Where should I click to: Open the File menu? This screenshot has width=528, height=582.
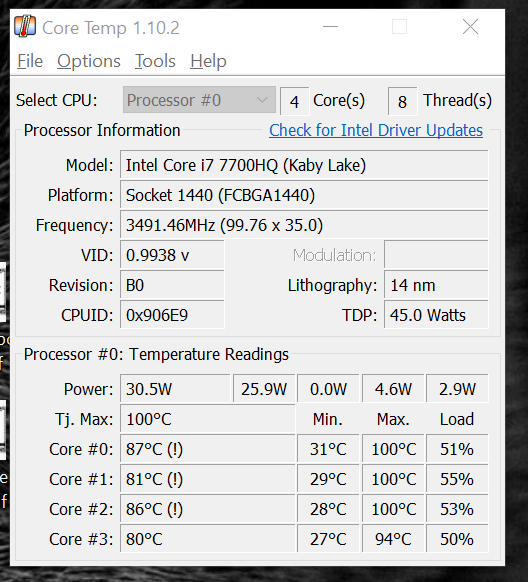[x=30, y=61]
